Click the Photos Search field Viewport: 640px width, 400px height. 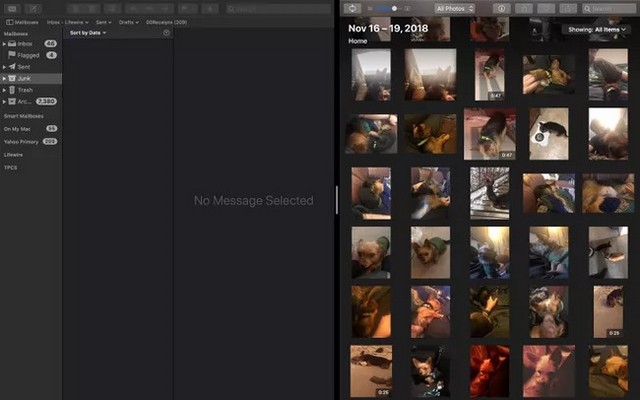click(x=609, y=8)
